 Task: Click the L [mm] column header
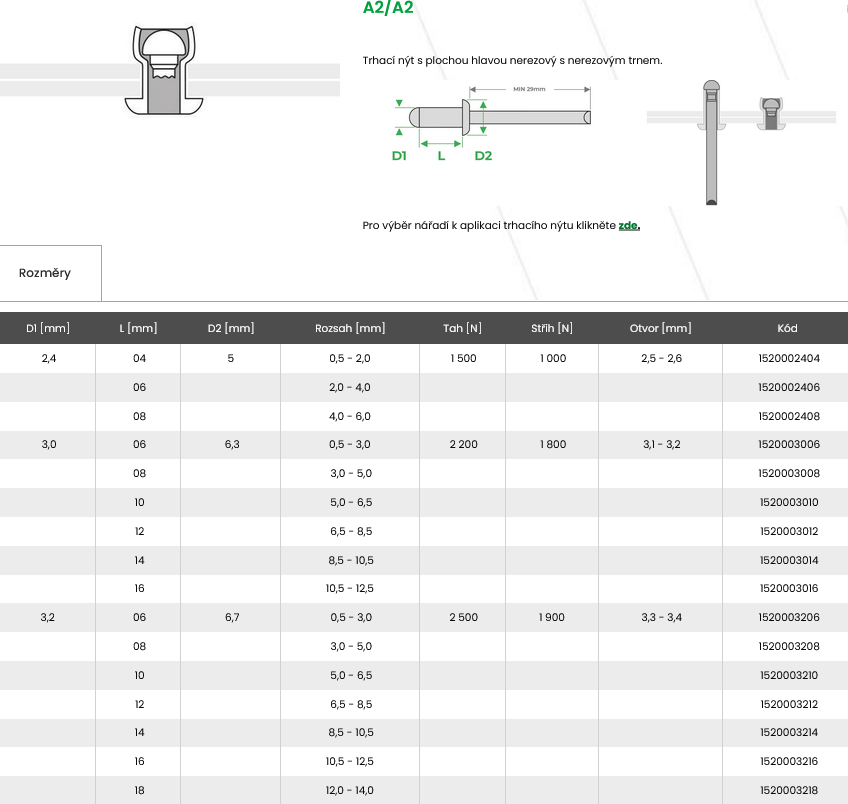coord(138,328)
